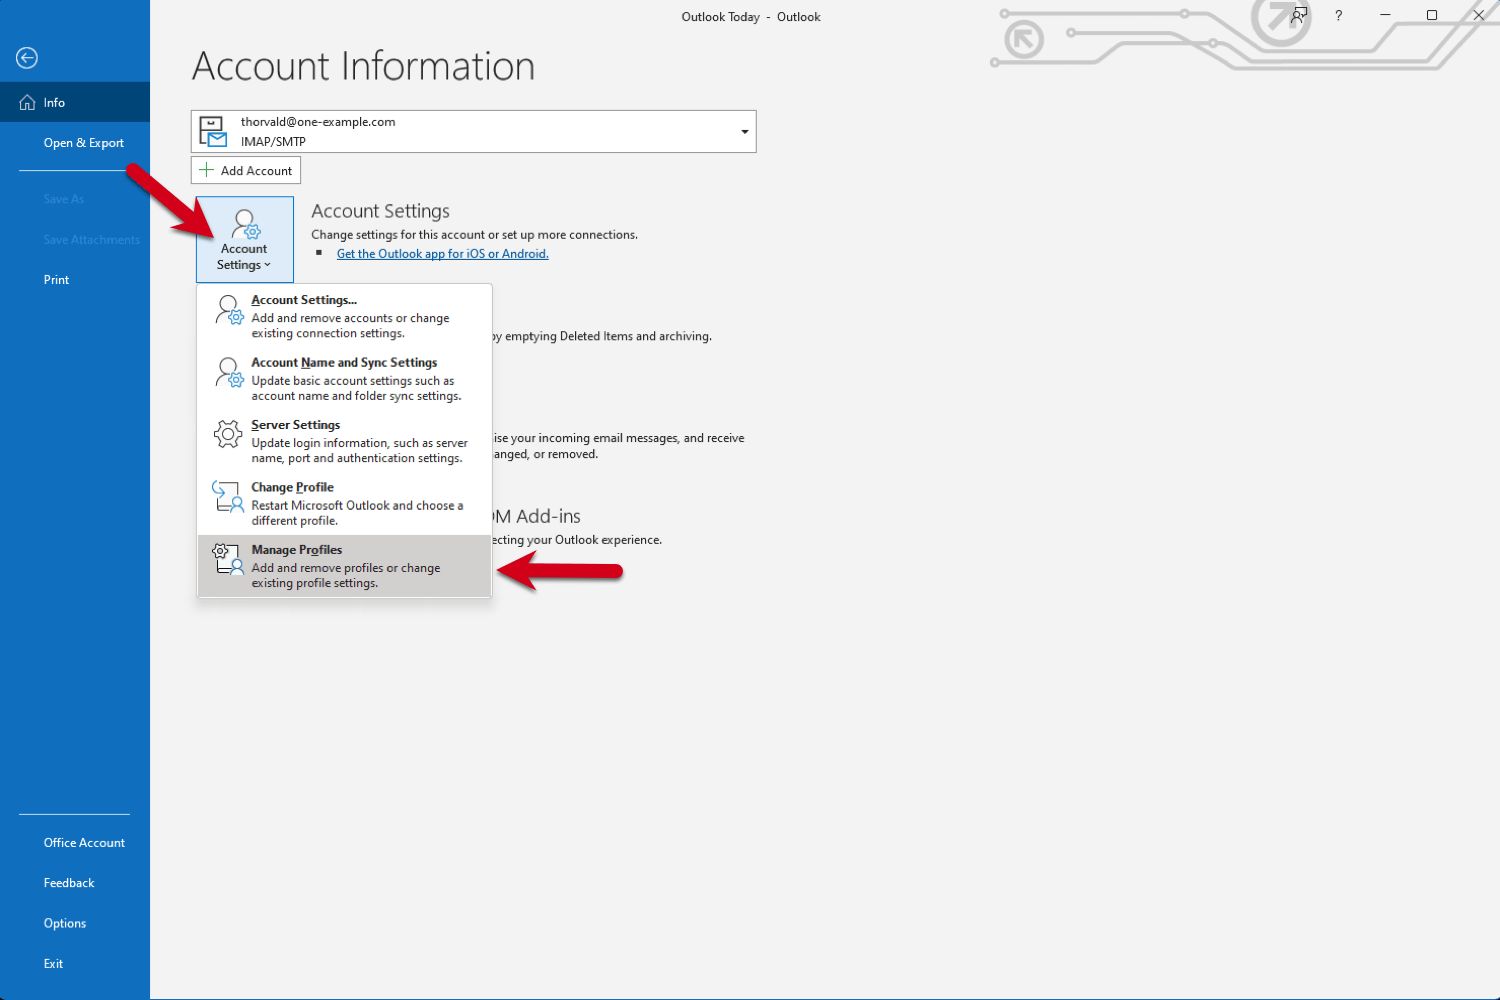Viewport: 1500px width, 1000px height.
Task: Switch to Open & Export in sidebar
Action: pos(83,142)
